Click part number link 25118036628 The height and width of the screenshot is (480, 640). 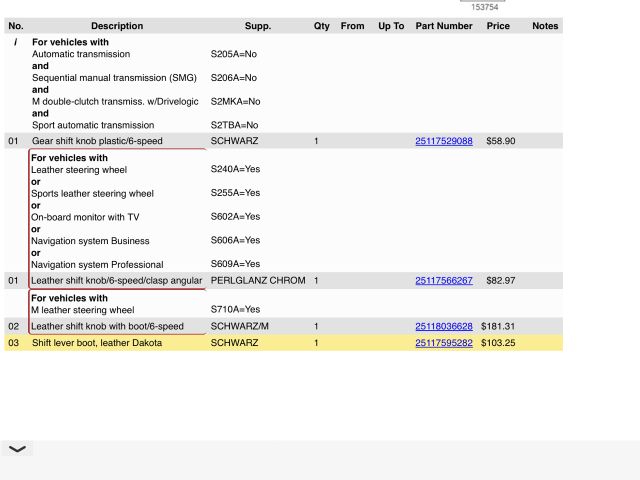tap(443, 327)
